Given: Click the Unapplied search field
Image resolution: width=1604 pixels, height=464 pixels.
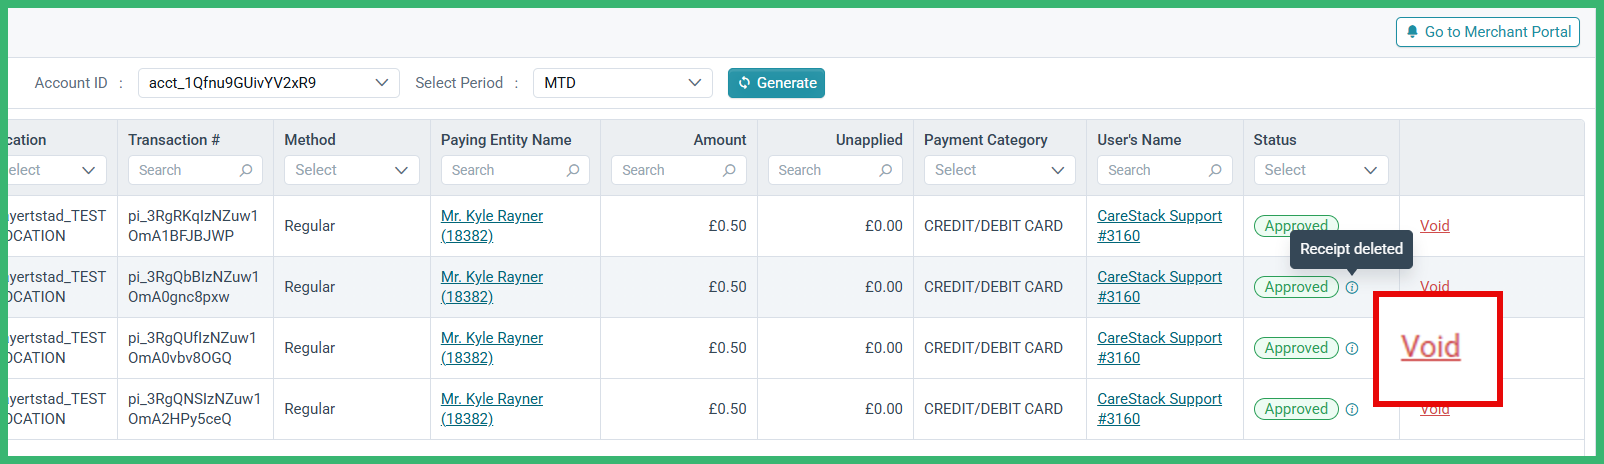Looking at the screenshot, I should click(835, 170).
